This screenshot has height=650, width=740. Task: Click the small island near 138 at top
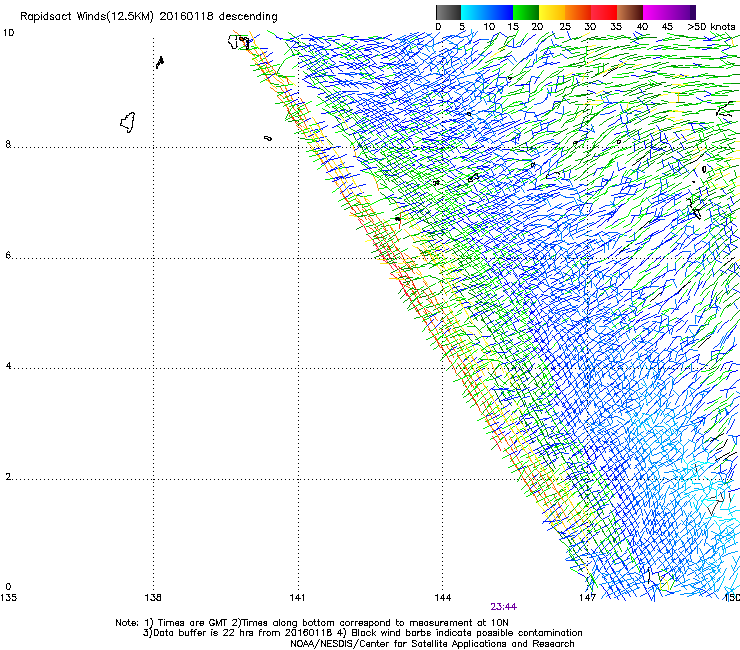click(x=160, y=62)
